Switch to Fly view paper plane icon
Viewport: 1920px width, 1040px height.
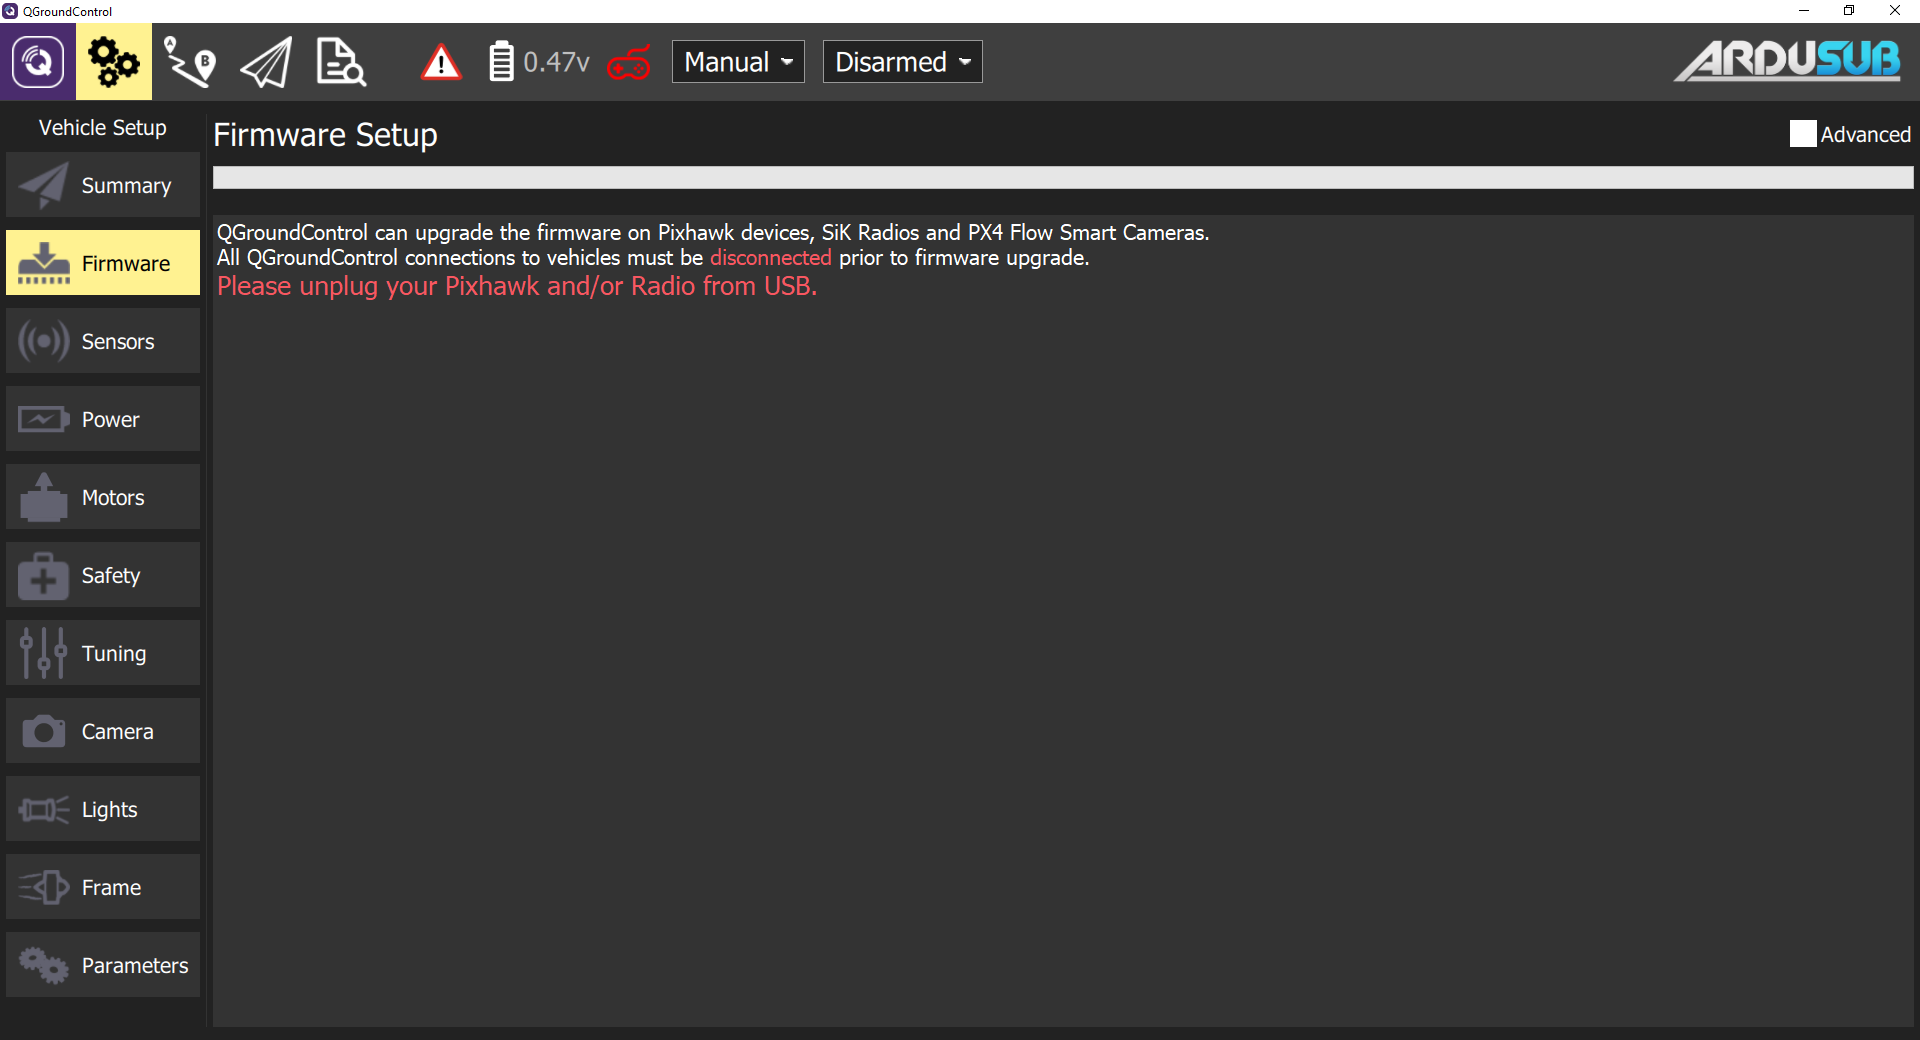(266, 62)
